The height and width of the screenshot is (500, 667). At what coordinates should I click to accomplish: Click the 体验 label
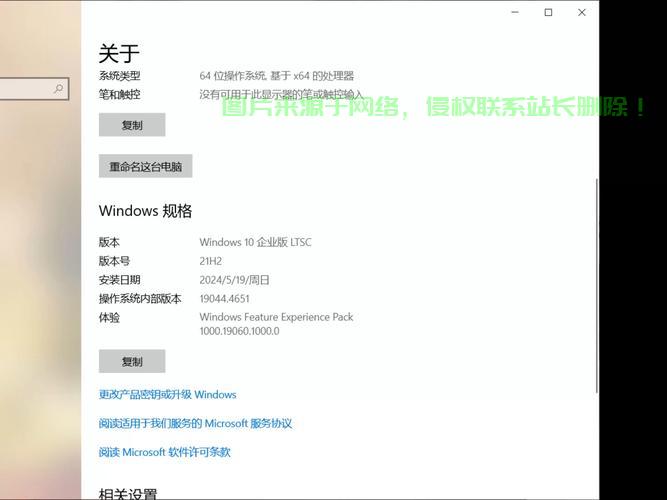tap(109, 317)
